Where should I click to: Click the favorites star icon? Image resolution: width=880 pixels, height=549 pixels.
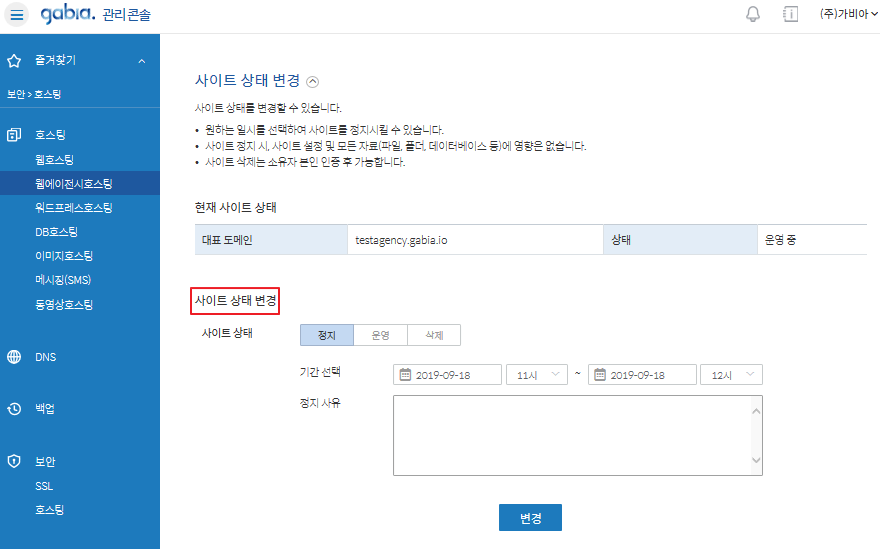(14, 61)
